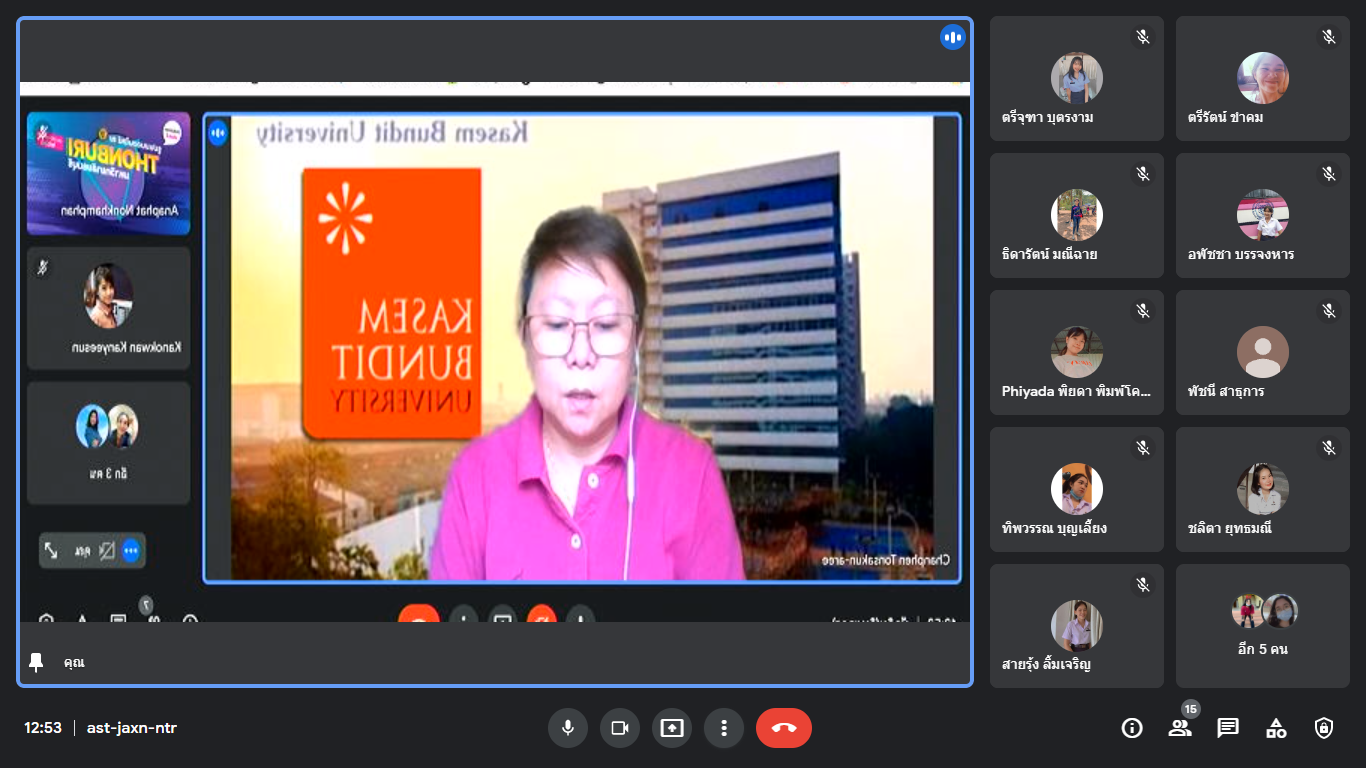The width and height of the screenshot is (1366, 768).
Task: Select avatar of สายรุ้ง ลิ้มเจริญ
Action: click(1077, 626)
